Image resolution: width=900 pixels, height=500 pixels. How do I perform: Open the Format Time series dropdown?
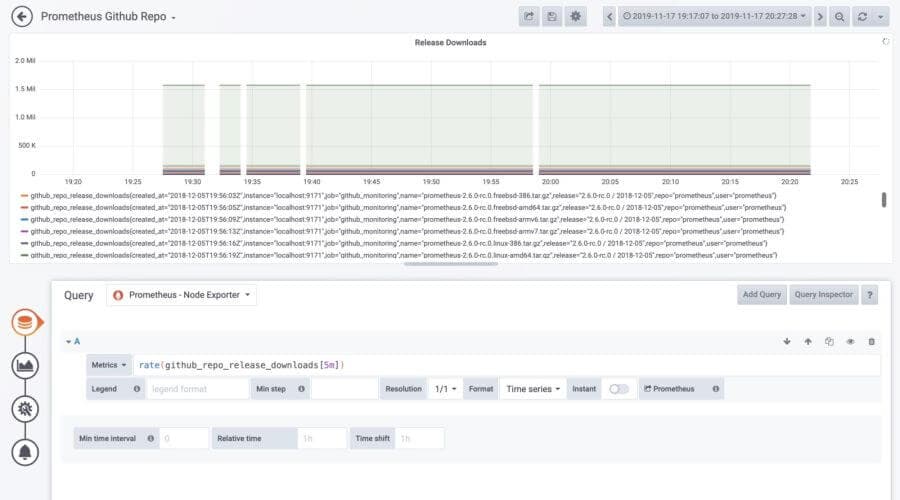533,389
